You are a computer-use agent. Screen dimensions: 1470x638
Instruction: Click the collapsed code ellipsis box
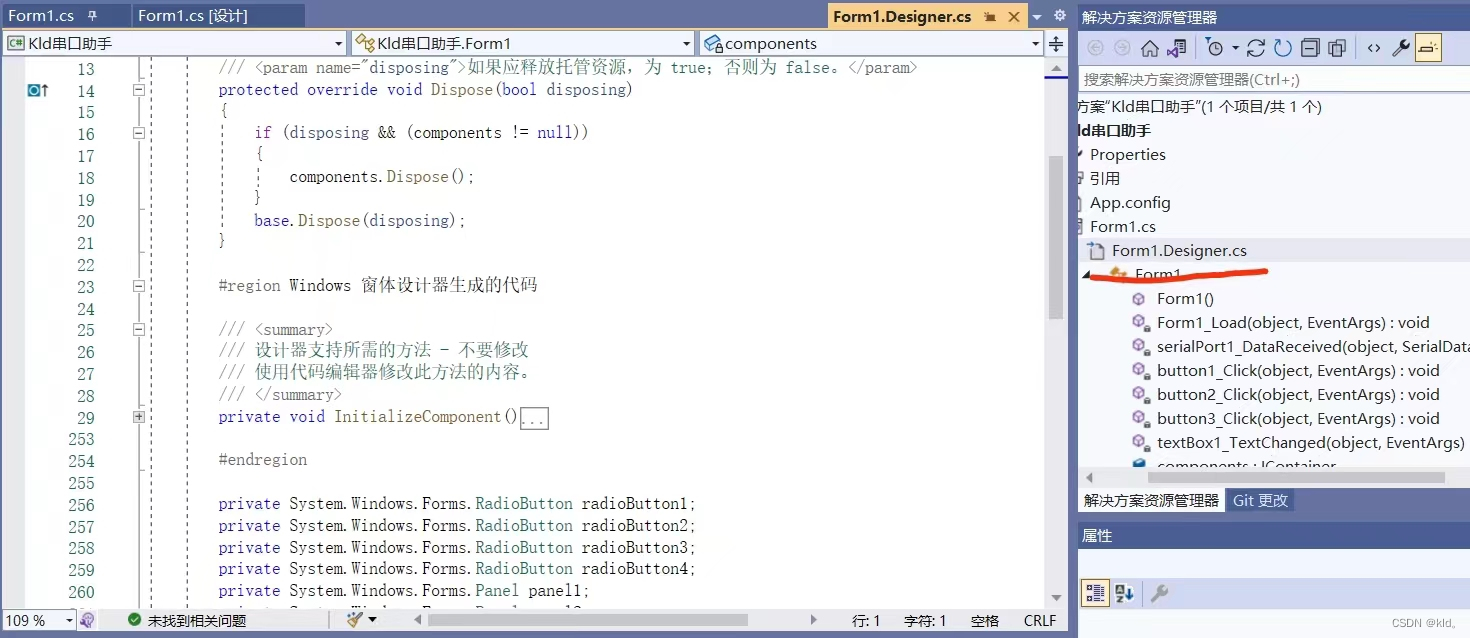point(534,419)
